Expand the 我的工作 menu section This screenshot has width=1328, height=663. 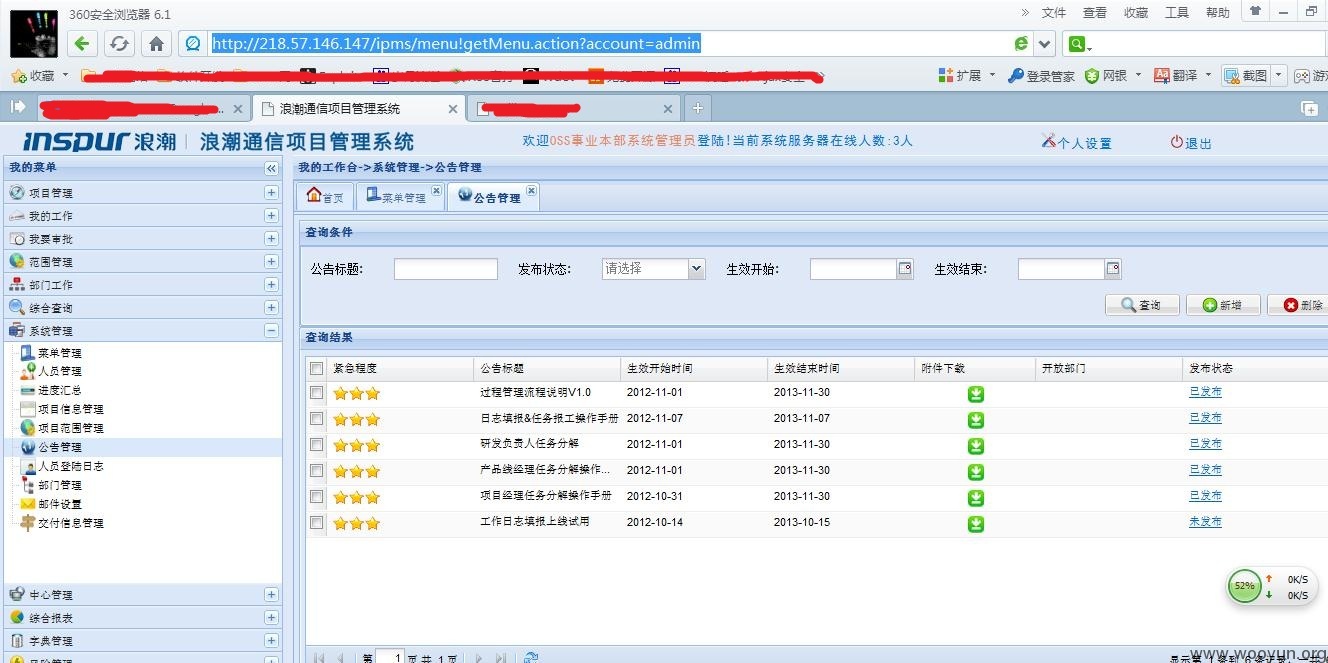click(x=271, y=215)
